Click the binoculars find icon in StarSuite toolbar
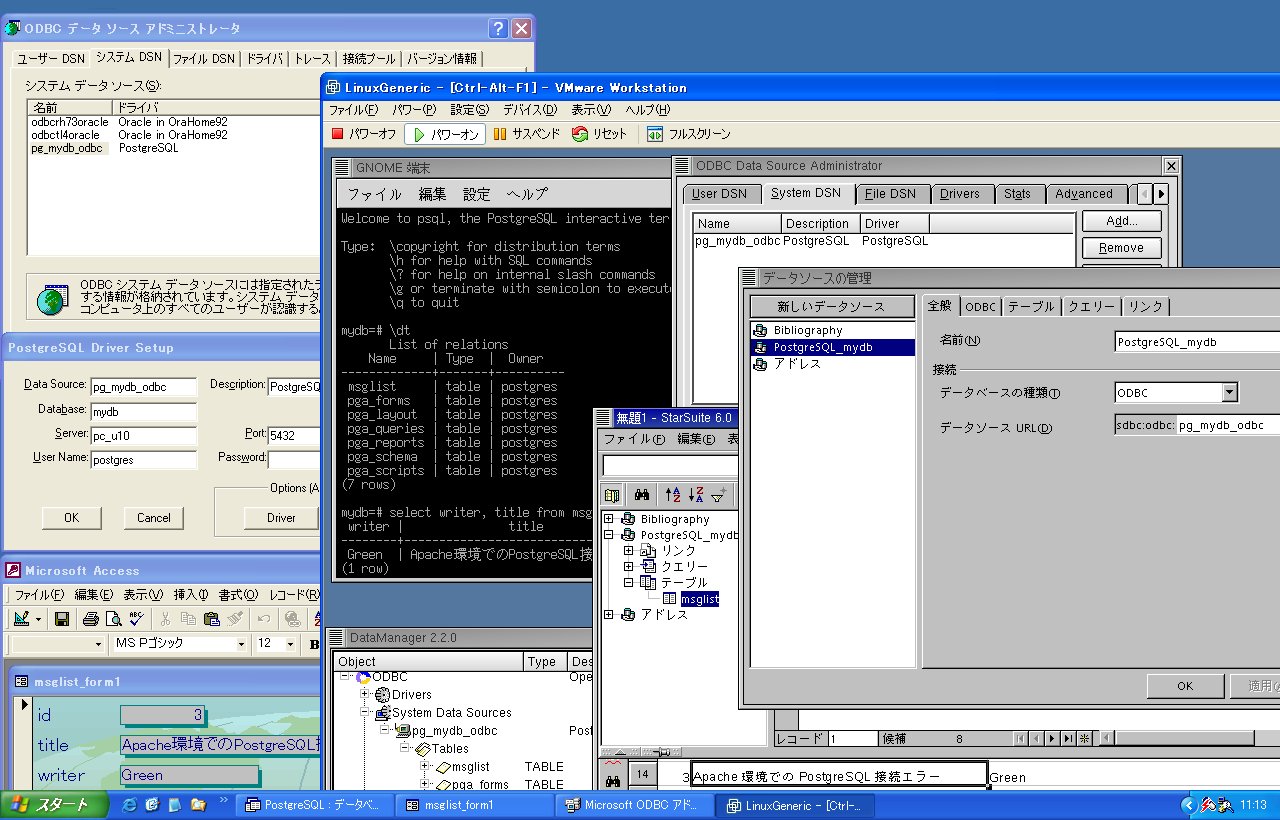Screen dimensions: 1280x820 643,494
